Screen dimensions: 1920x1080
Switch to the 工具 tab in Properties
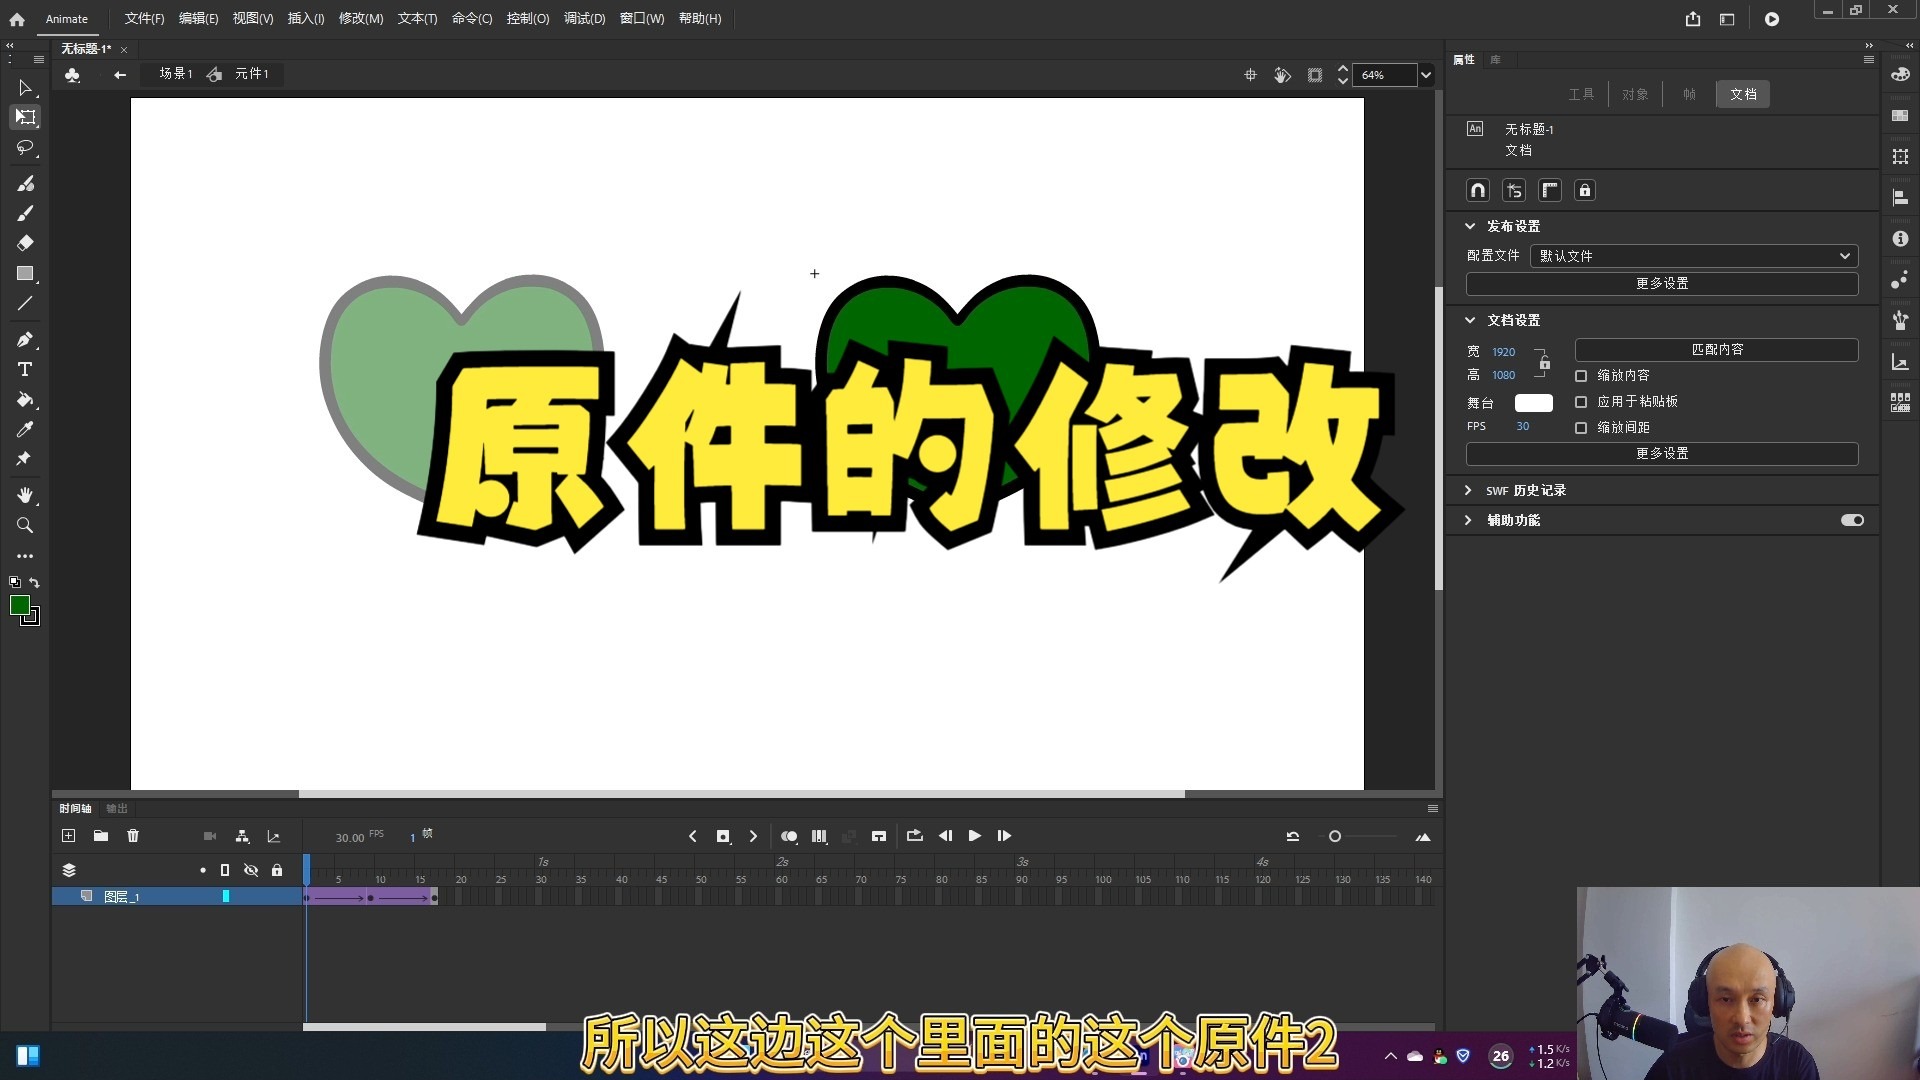(1582, 93)
